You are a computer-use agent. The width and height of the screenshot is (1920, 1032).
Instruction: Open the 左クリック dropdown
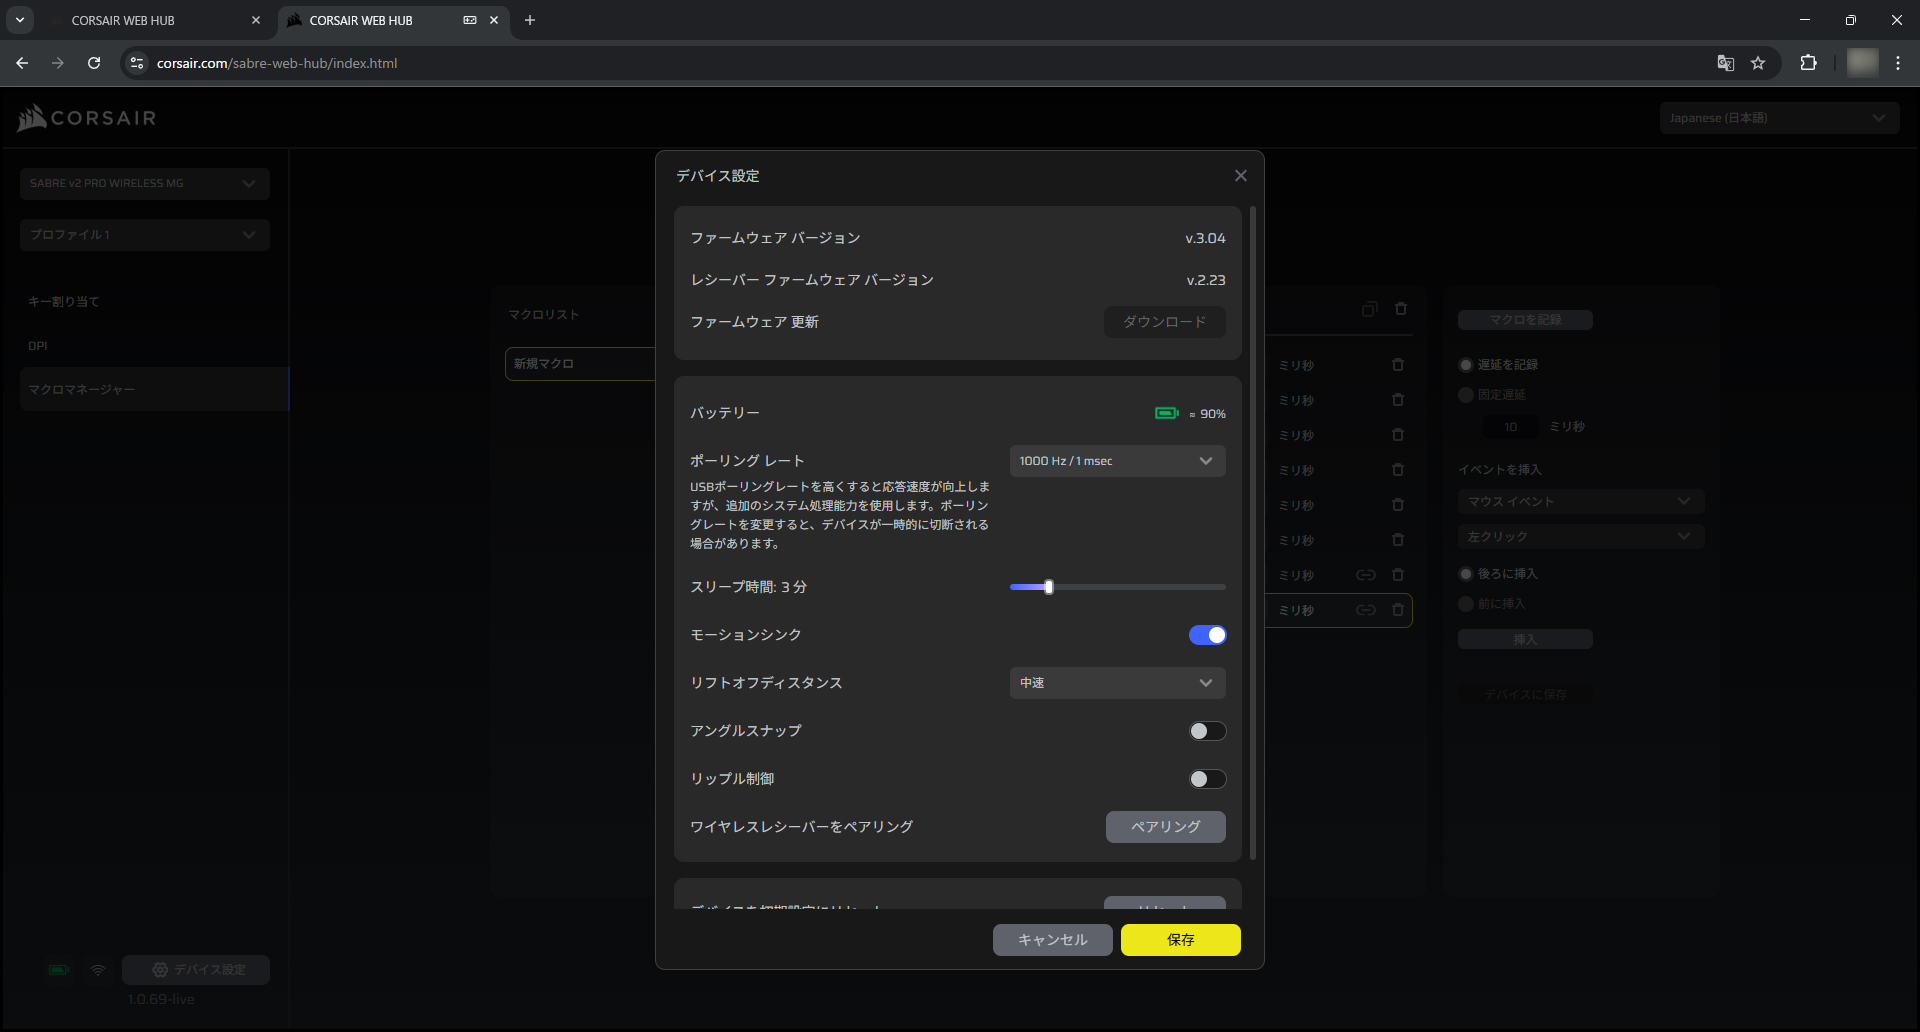(x=1581, y=537)
